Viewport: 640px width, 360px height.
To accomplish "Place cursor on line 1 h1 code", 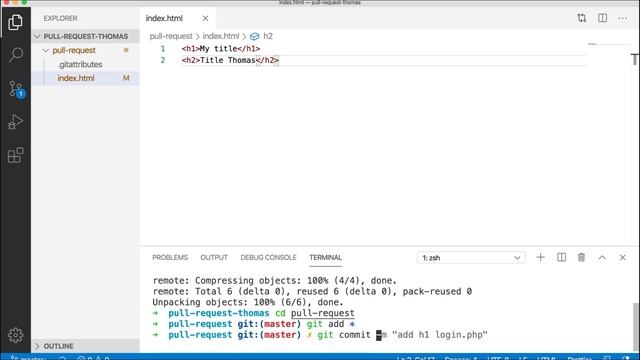I will tap(221, 49).
